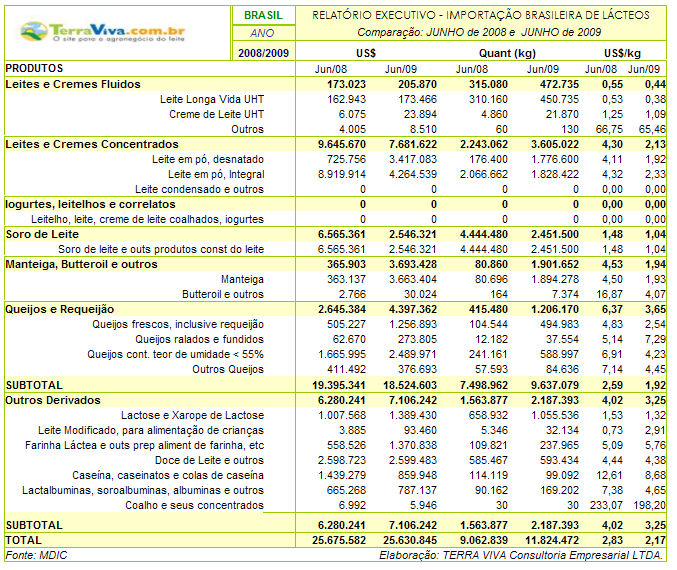Viewport: 677px width, 570px height.
Task: Click the Outros Derivados category row
Action: [x=335, y=400]
